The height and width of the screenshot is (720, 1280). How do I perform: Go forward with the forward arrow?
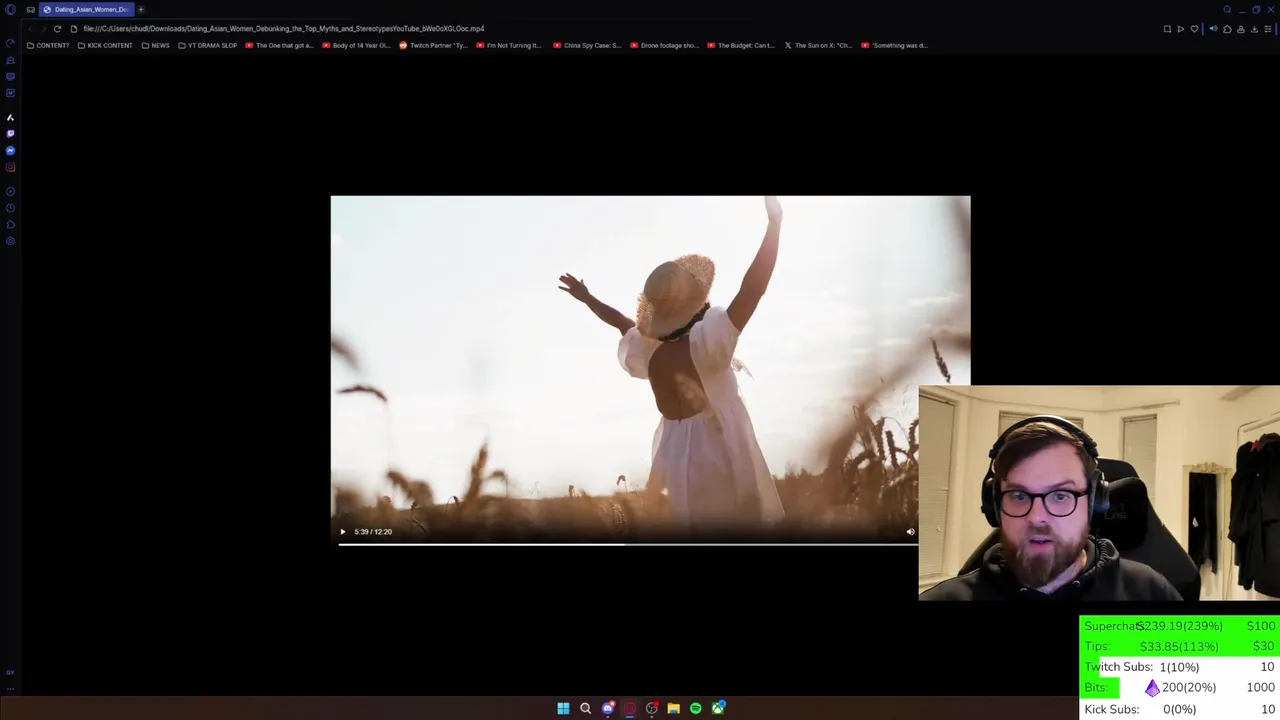pos(43,29)
